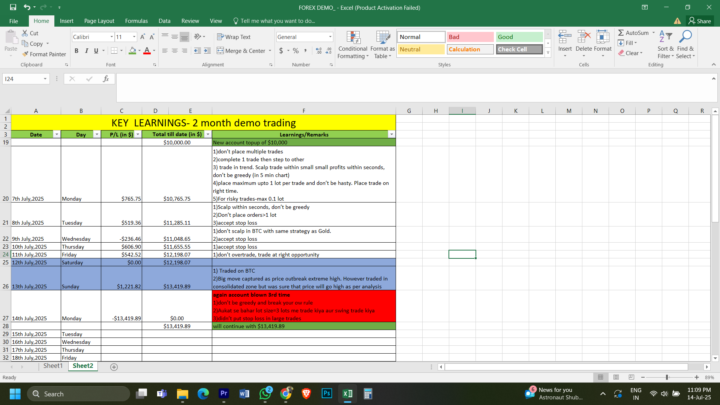Viewport: 720px width, 405px height.
Task: Undo the last action
Action: coord(27,7)
